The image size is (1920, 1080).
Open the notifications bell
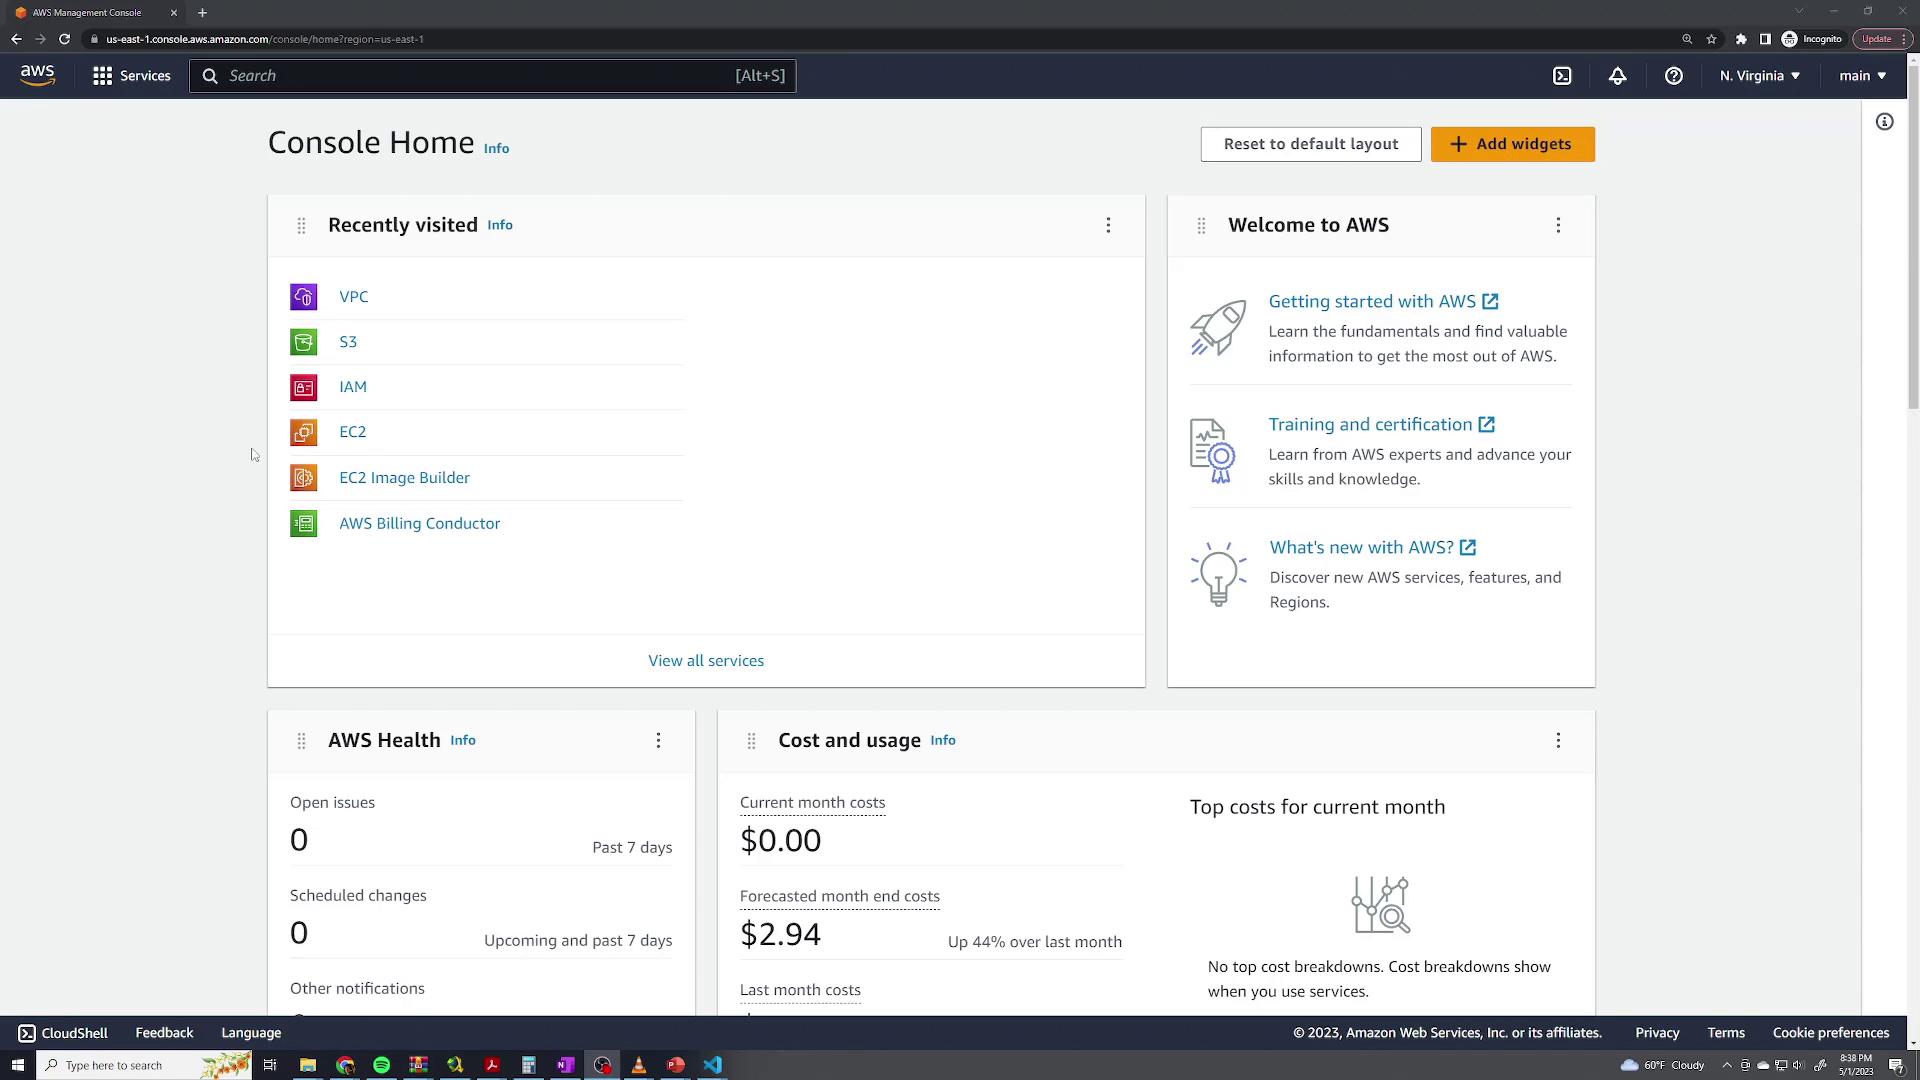coord(1617,76)
